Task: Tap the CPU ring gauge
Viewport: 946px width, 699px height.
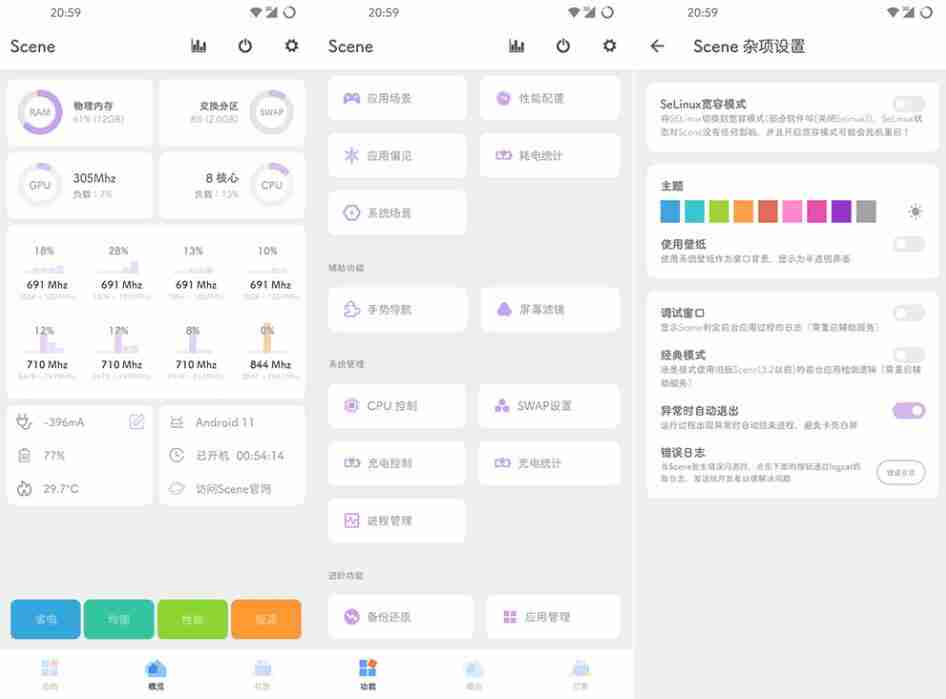Action: pyautogui.click(x=271, y=185)
